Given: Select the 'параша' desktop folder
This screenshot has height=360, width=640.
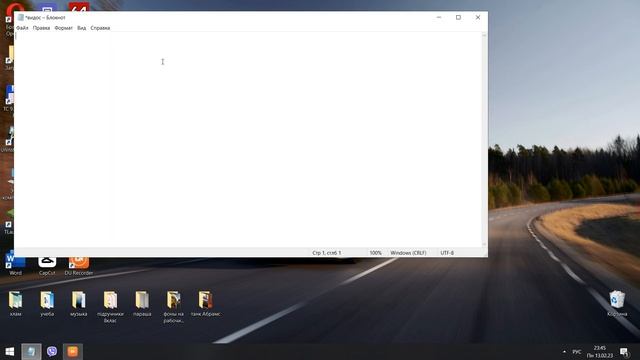Looking at the screenshot, I should click(x=142, y=304).
